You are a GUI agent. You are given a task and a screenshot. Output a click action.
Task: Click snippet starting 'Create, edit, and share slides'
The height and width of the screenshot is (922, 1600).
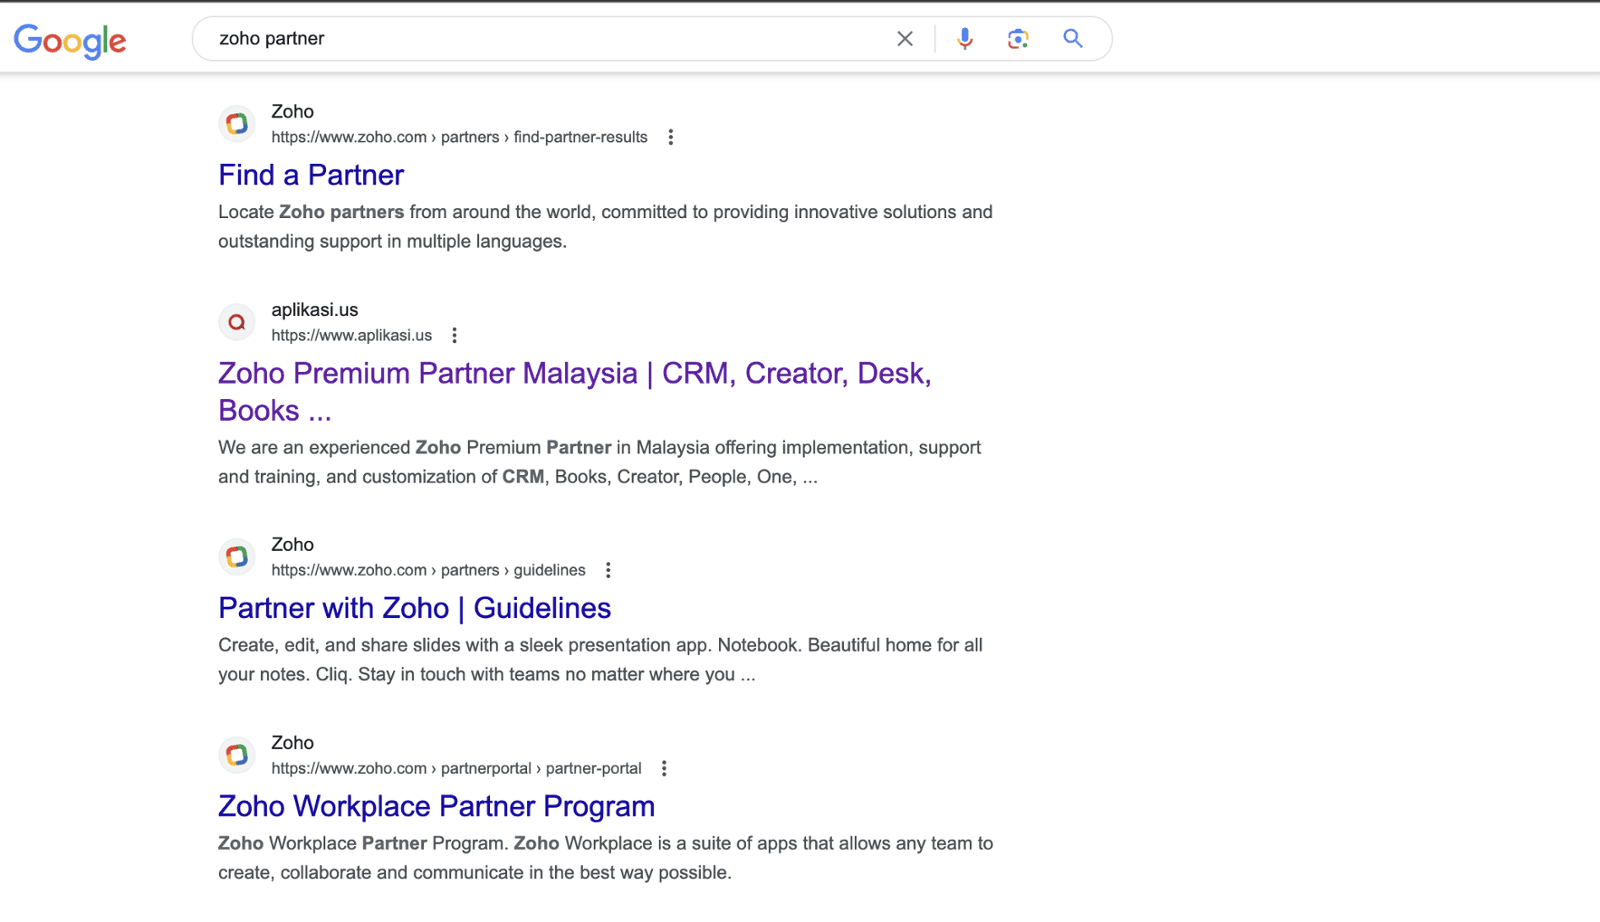point(601,660)
